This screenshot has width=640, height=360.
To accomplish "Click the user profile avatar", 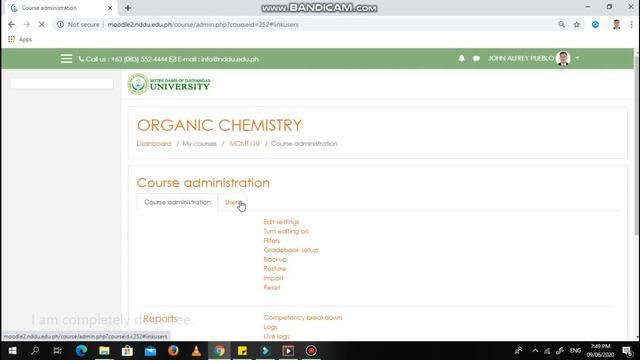I will (563, 58).
